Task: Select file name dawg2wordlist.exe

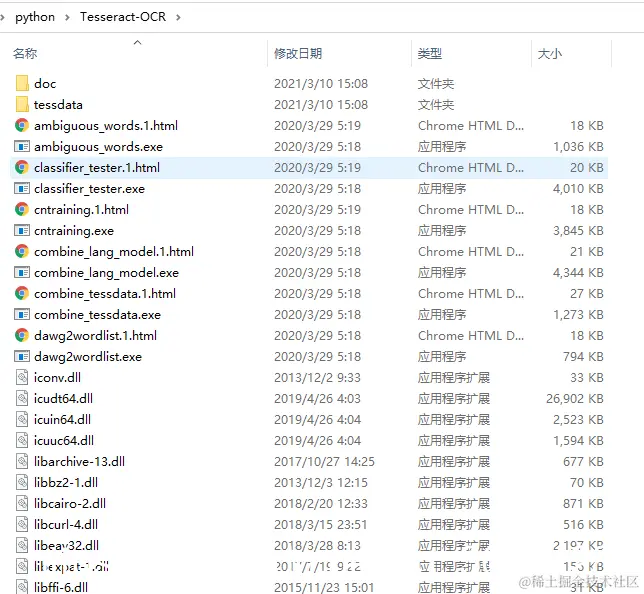Action: click(x=88, y=357)
